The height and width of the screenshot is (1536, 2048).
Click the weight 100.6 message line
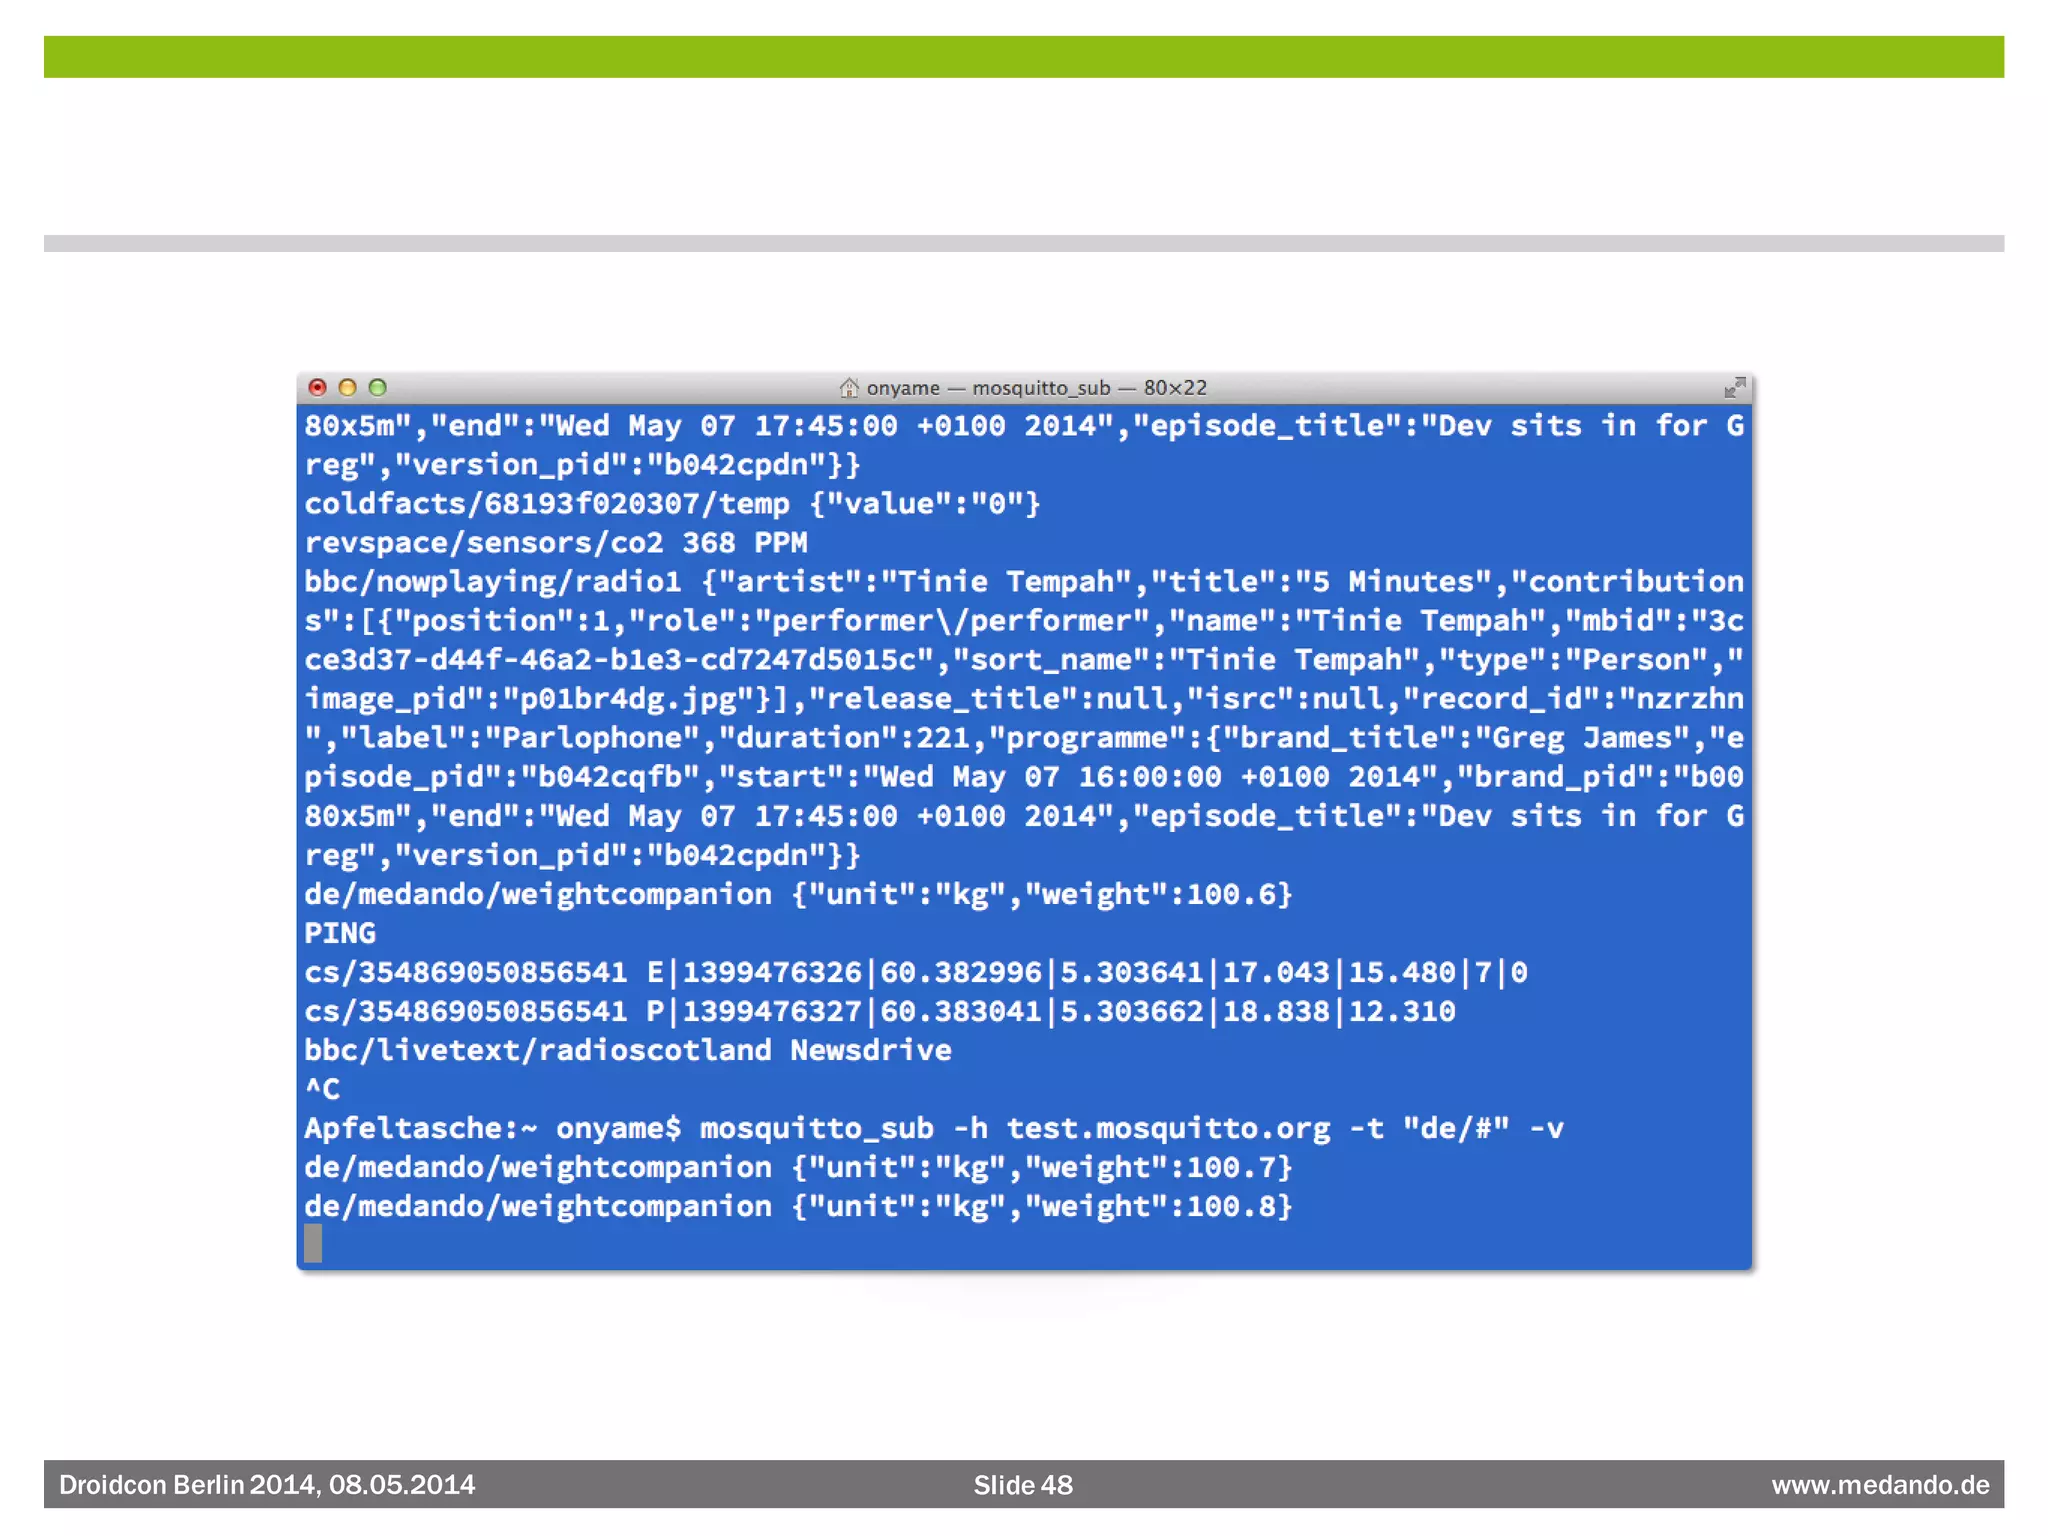797,894
